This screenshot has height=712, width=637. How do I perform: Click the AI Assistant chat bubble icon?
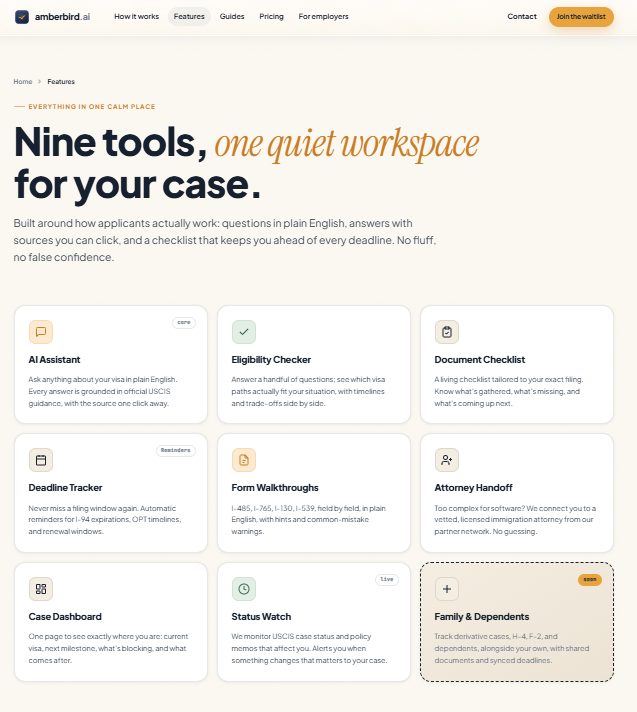pyautogui.click(x=41, y=332)
